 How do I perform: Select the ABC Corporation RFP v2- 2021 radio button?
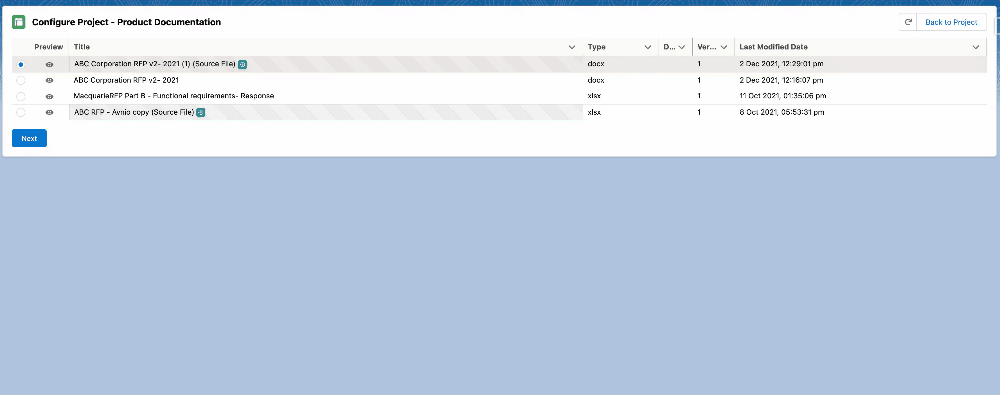click(21, 80)
